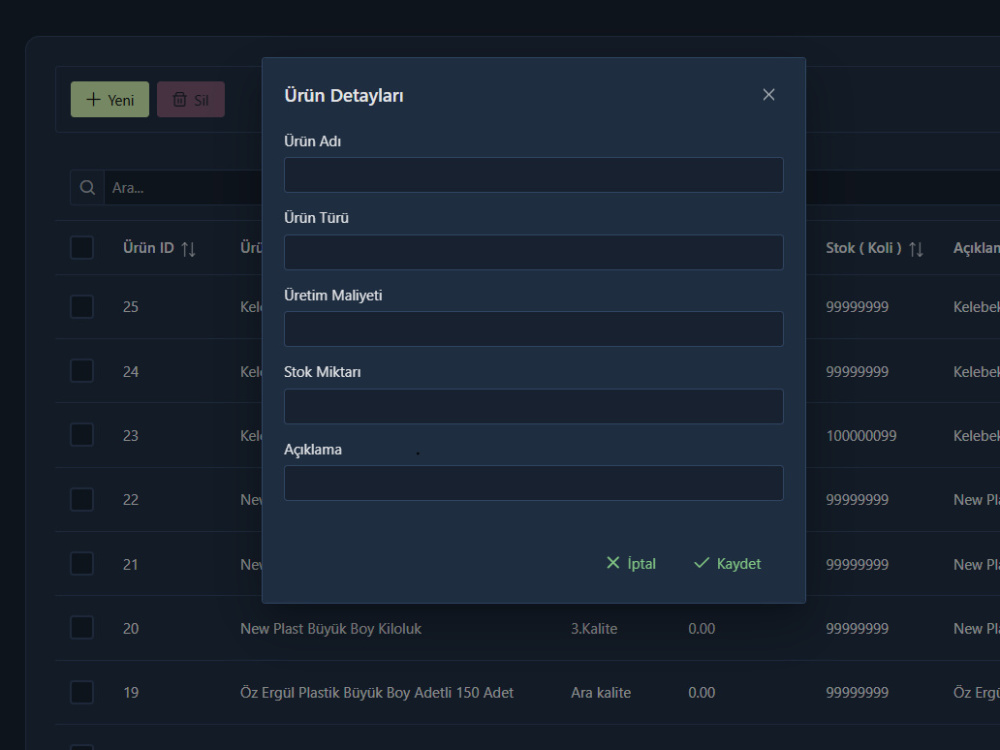This screenshot has width=1000, height=750.
Task: Click into the Ürün Türü field
Action: (x=533, y=252)
